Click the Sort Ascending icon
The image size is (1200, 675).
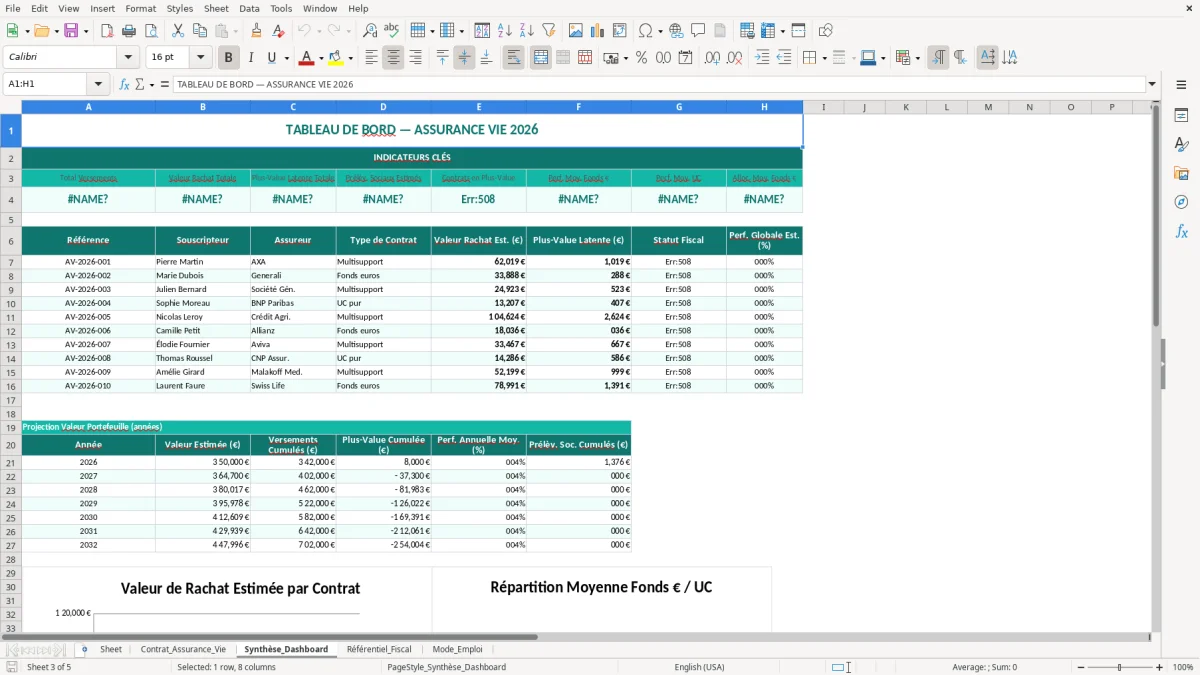pyautogui.click(x=505, y=31)
